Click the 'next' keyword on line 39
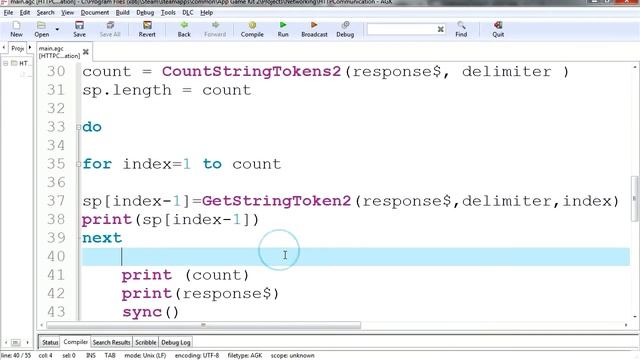This screenshot has height=360, width=640. [x=102, y=238]
